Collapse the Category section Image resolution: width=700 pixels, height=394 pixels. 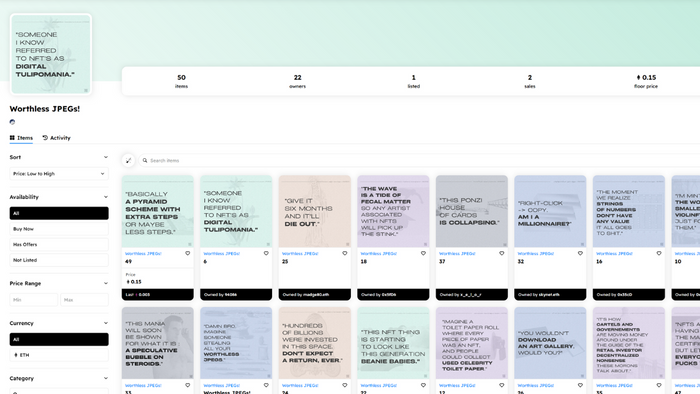click(x=106, y=378)
